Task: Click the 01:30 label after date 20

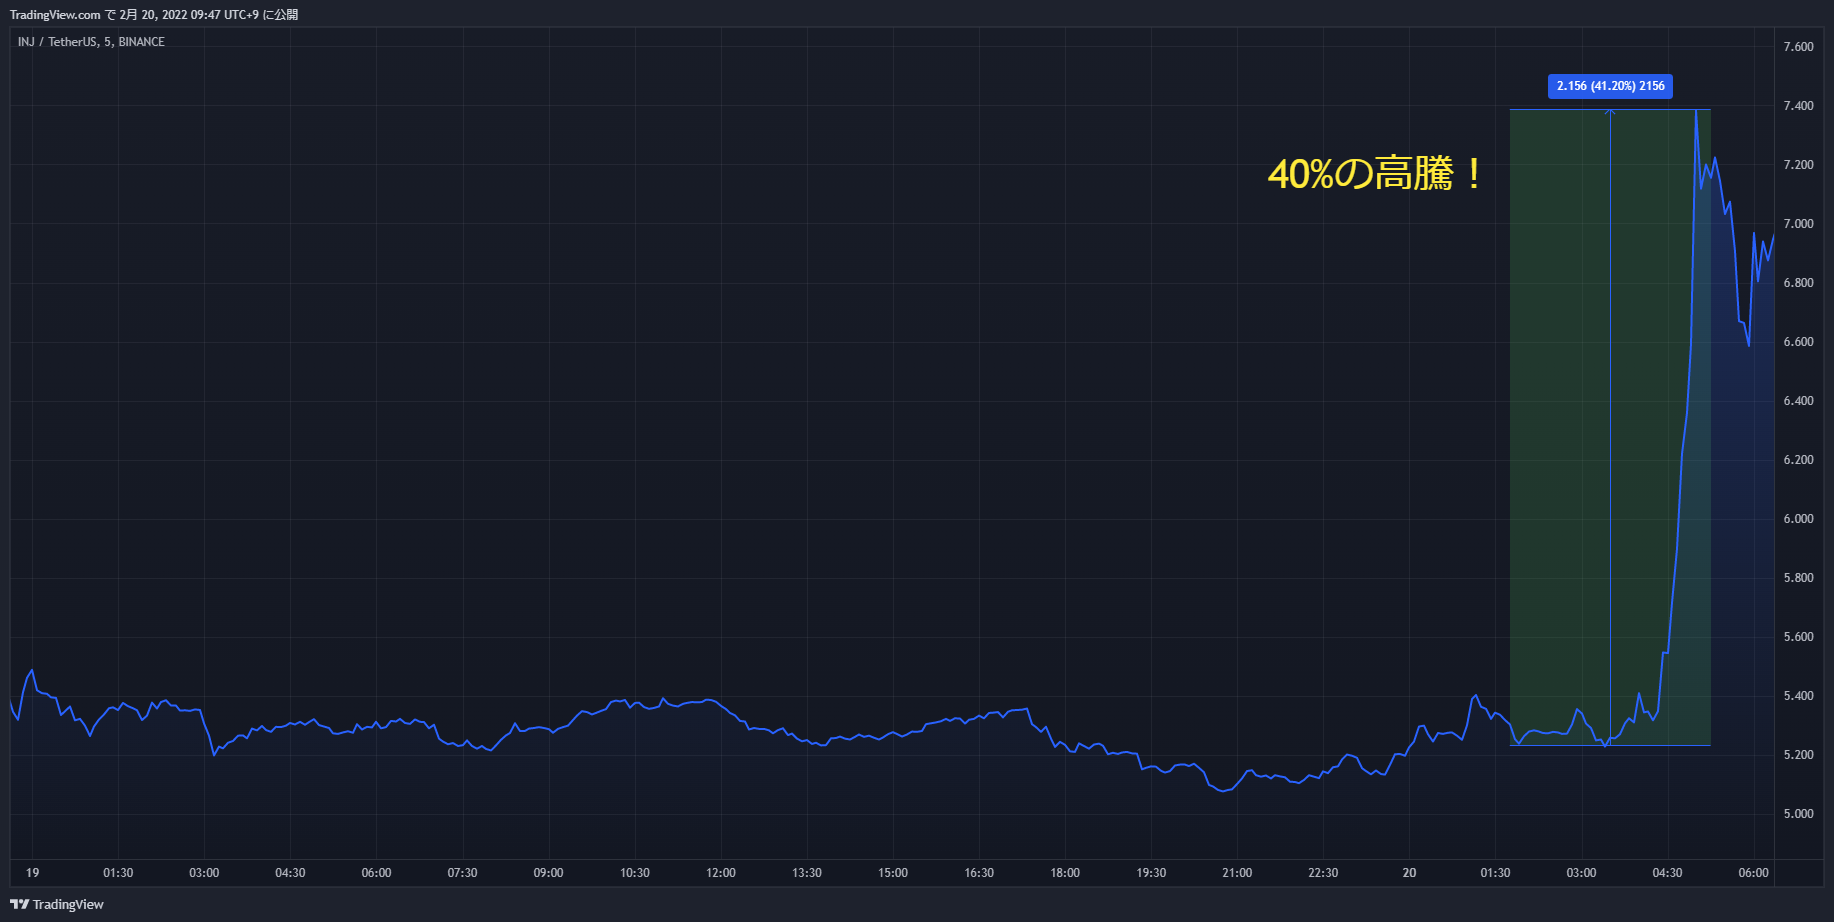Action: 1495,873
